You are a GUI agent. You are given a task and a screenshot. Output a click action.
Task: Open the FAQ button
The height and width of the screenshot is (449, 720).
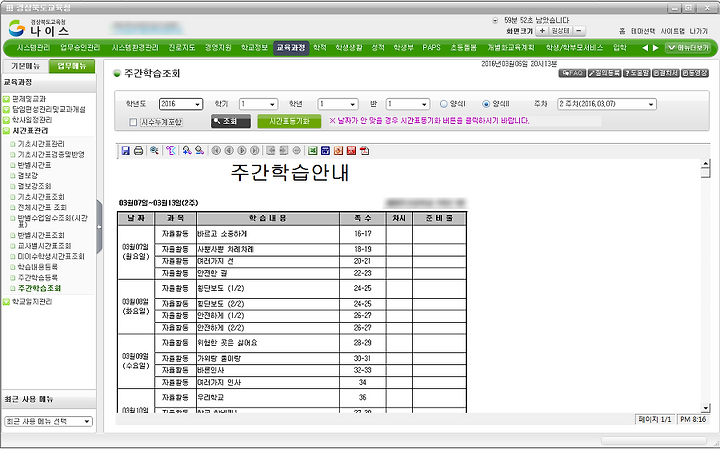point(572,73)
